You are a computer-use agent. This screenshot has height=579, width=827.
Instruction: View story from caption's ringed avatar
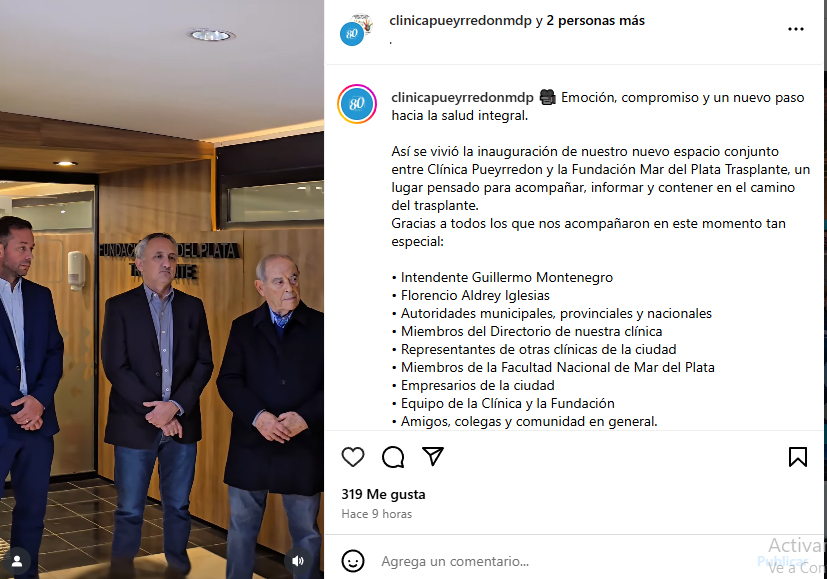tap(357, 104)
